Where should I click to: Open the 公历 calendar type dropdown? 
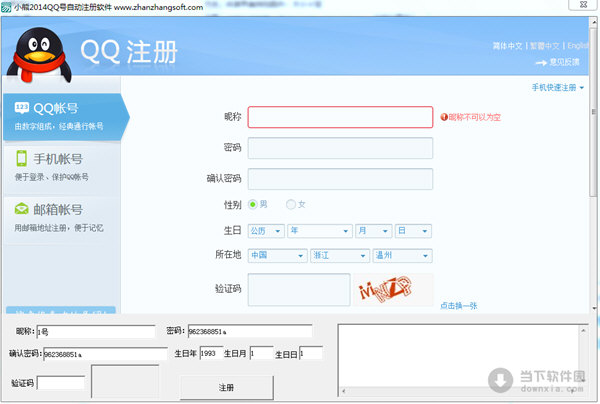click(265, 230)
